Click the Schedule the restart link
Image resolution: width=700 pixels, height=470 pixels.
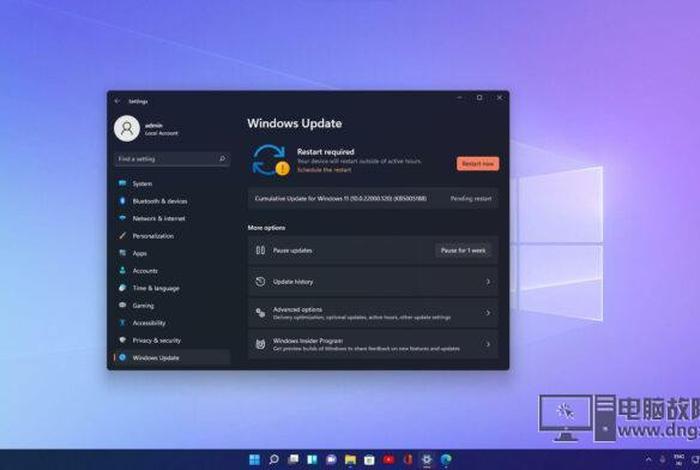324,170
